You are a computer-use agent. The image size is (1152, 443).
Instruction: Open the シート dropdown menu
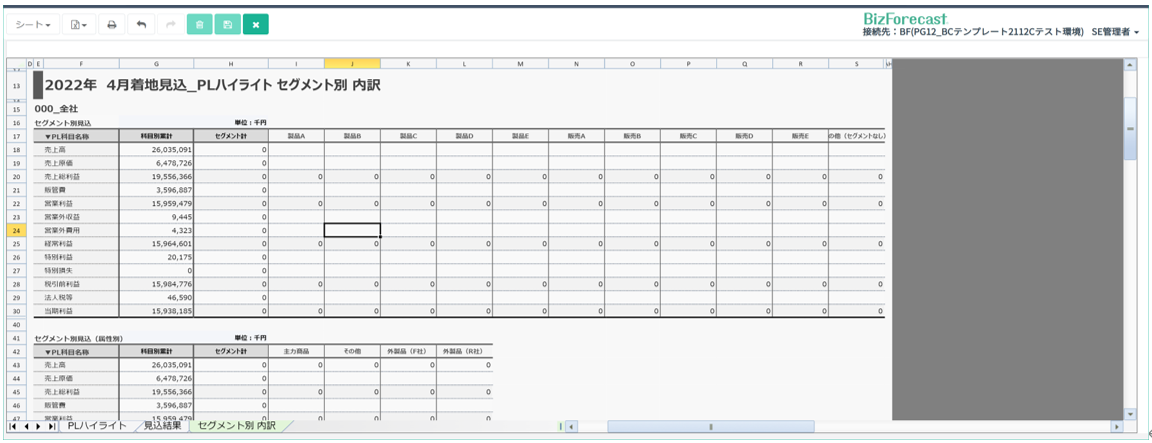click(33, 24)
